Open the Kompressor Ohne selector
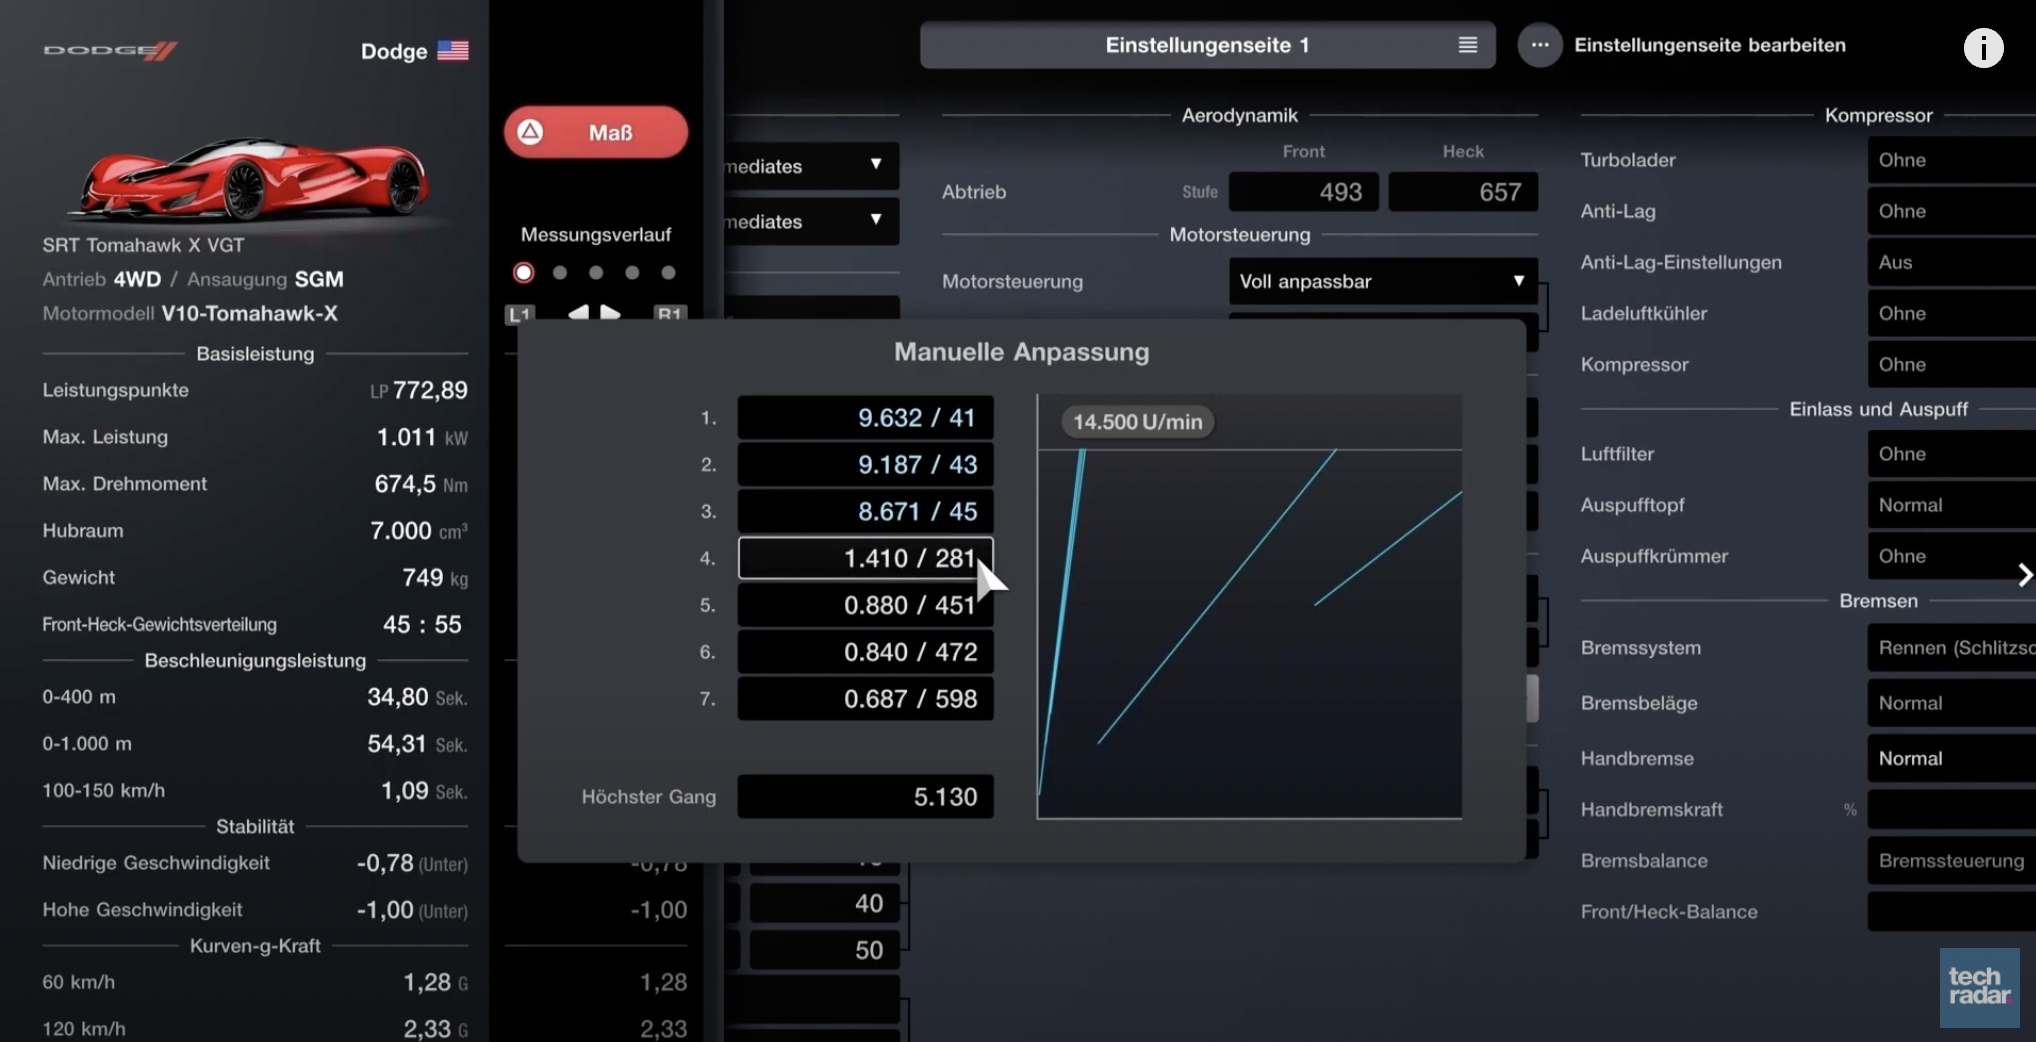Viewport: 2036px width, 1042px height. tap(1951, 364)
